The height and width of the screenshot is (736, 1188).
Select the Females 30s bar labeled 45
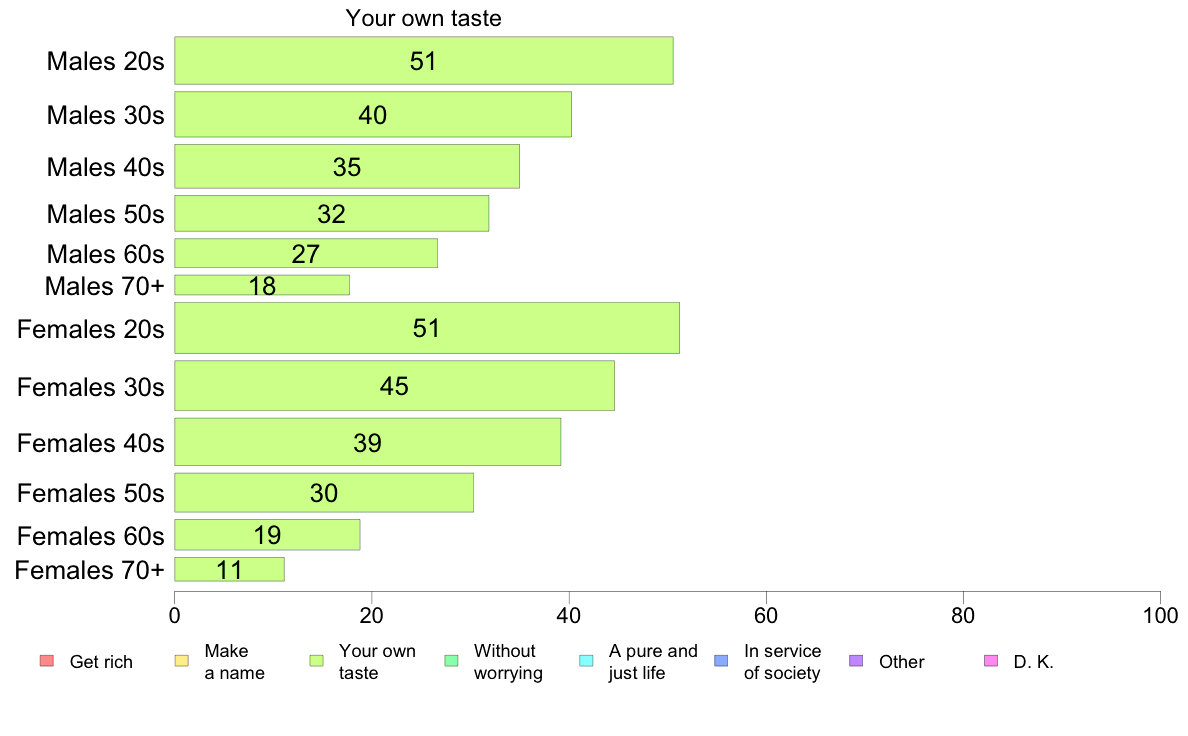click(394, 386)
